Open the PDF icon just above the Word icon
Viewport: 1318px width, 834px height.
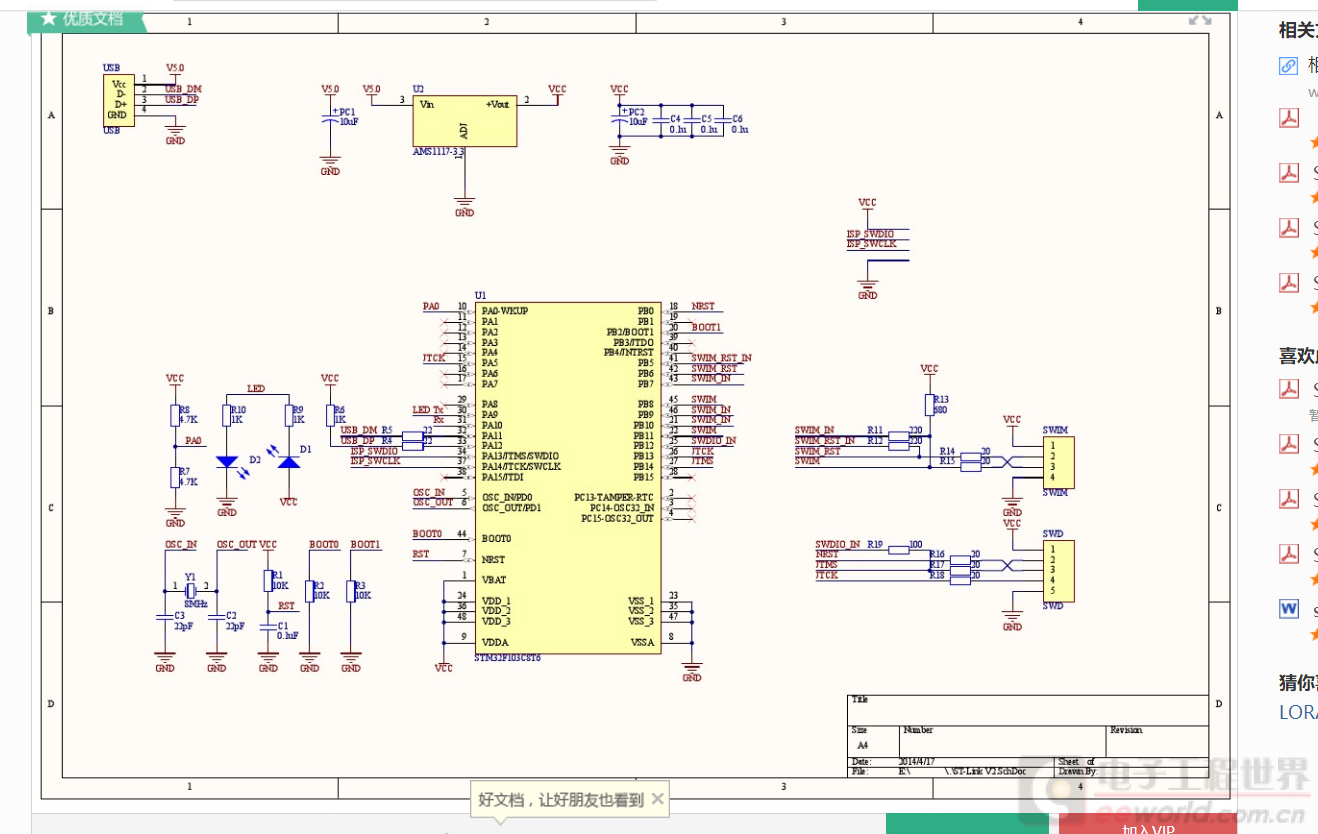coord(1288,553)
